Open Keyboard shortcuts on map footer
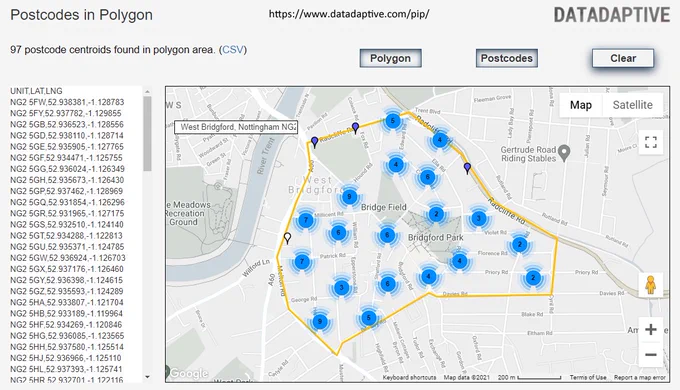 coord(409,377)
